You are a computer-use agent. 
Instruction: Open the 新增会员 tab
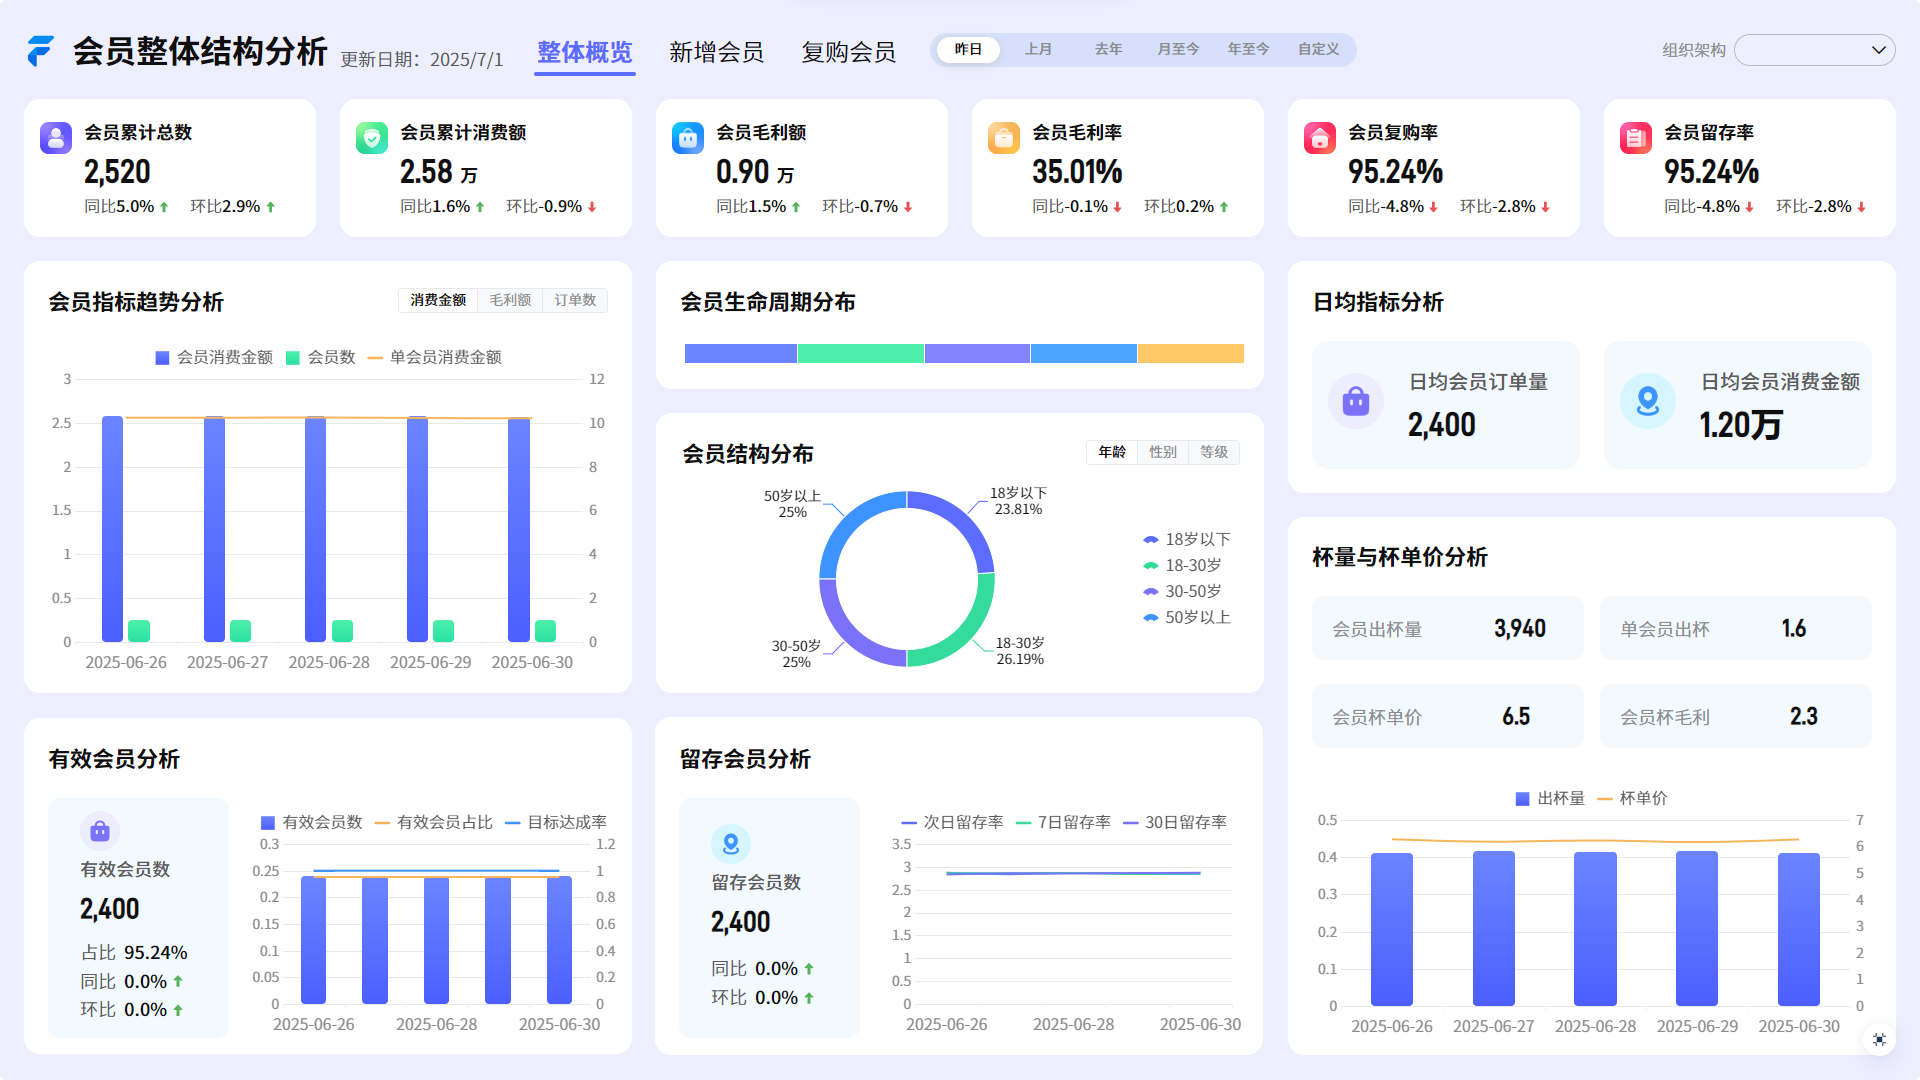click(716, 52)
